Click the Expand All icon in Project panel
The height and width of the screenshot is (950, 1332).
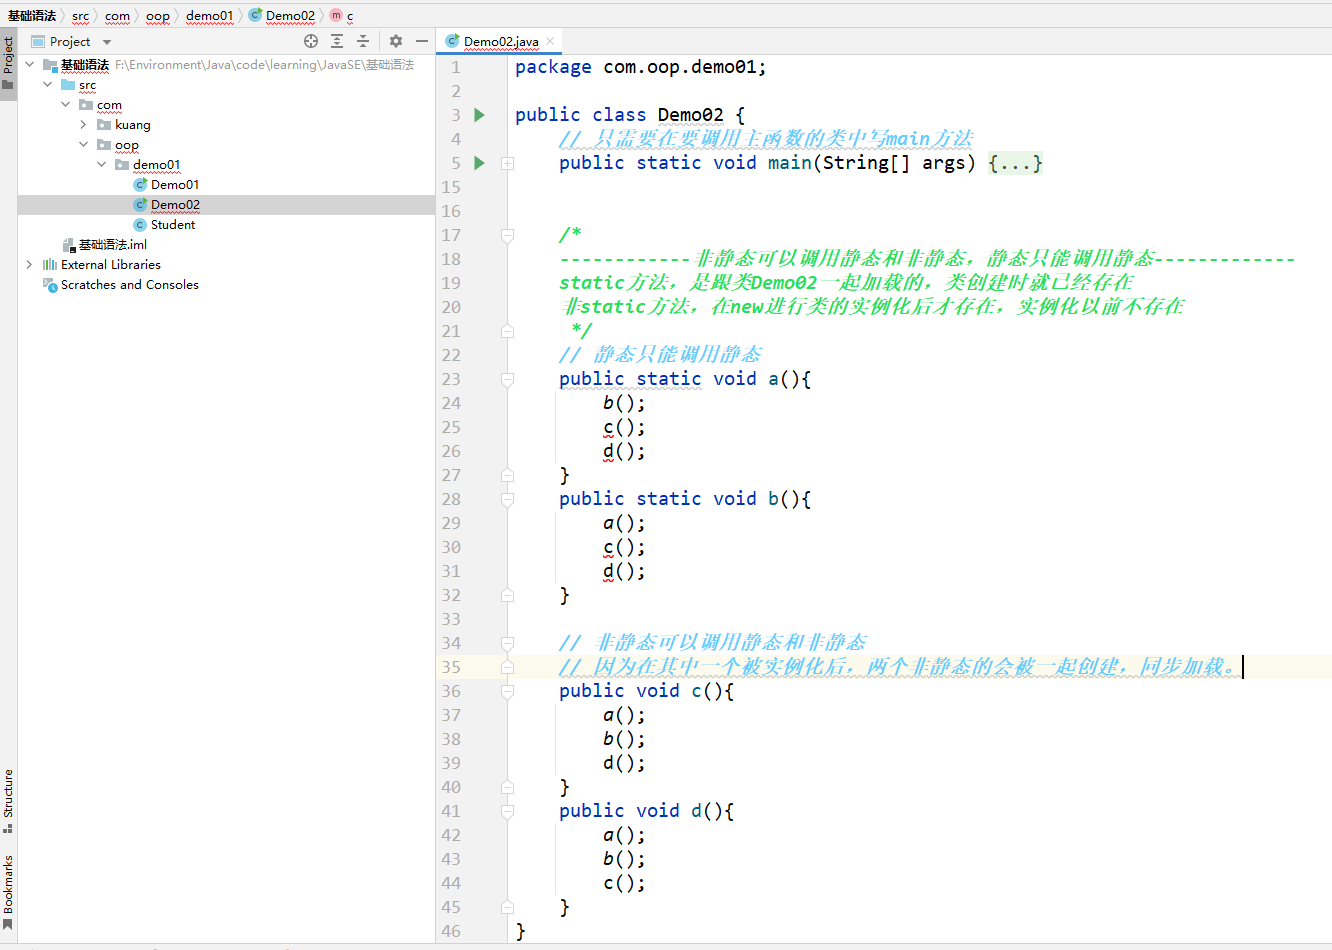pos(337,41)
